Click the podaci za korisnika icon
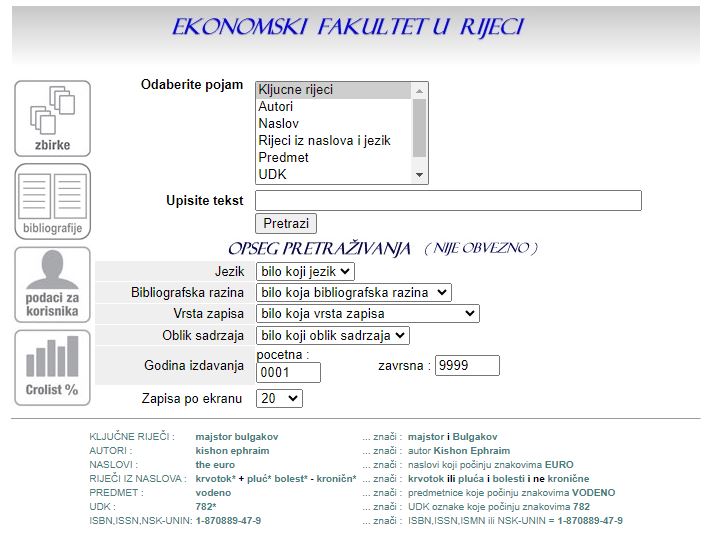Image resolution: width=710 pixels, height=541 pixels. point(52,284)
